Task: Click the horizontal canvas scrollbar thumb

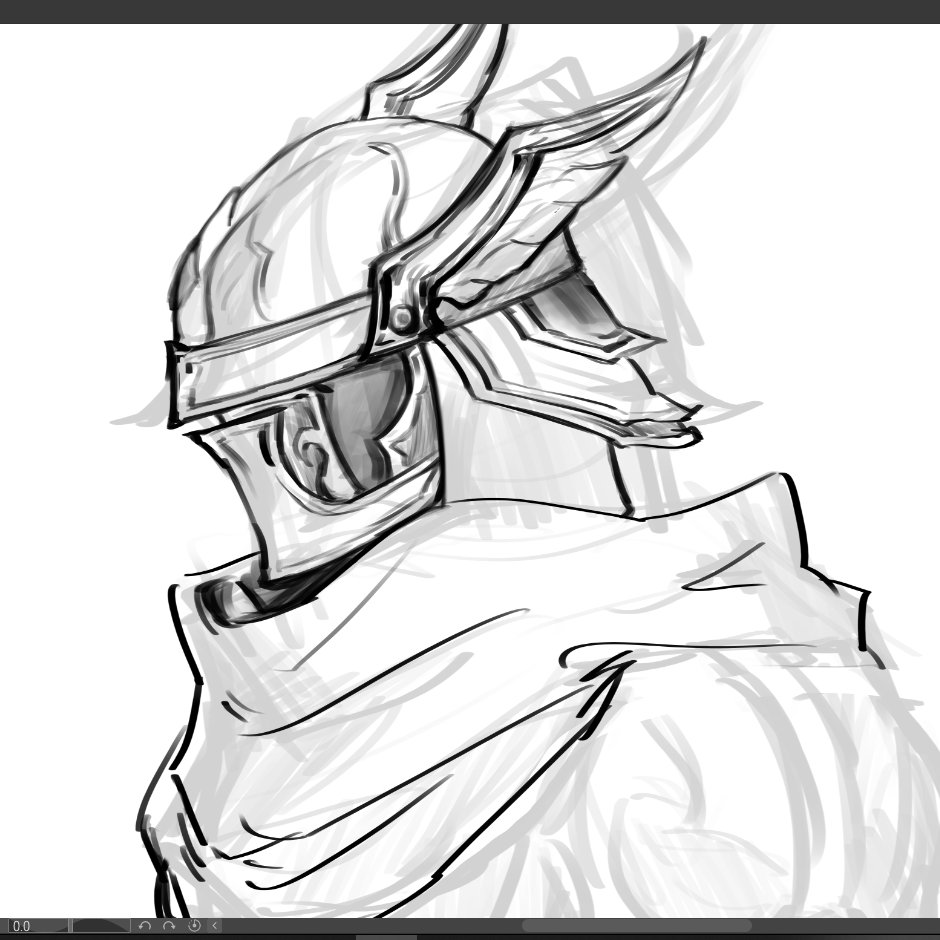Action: click(x=636, y=926)
